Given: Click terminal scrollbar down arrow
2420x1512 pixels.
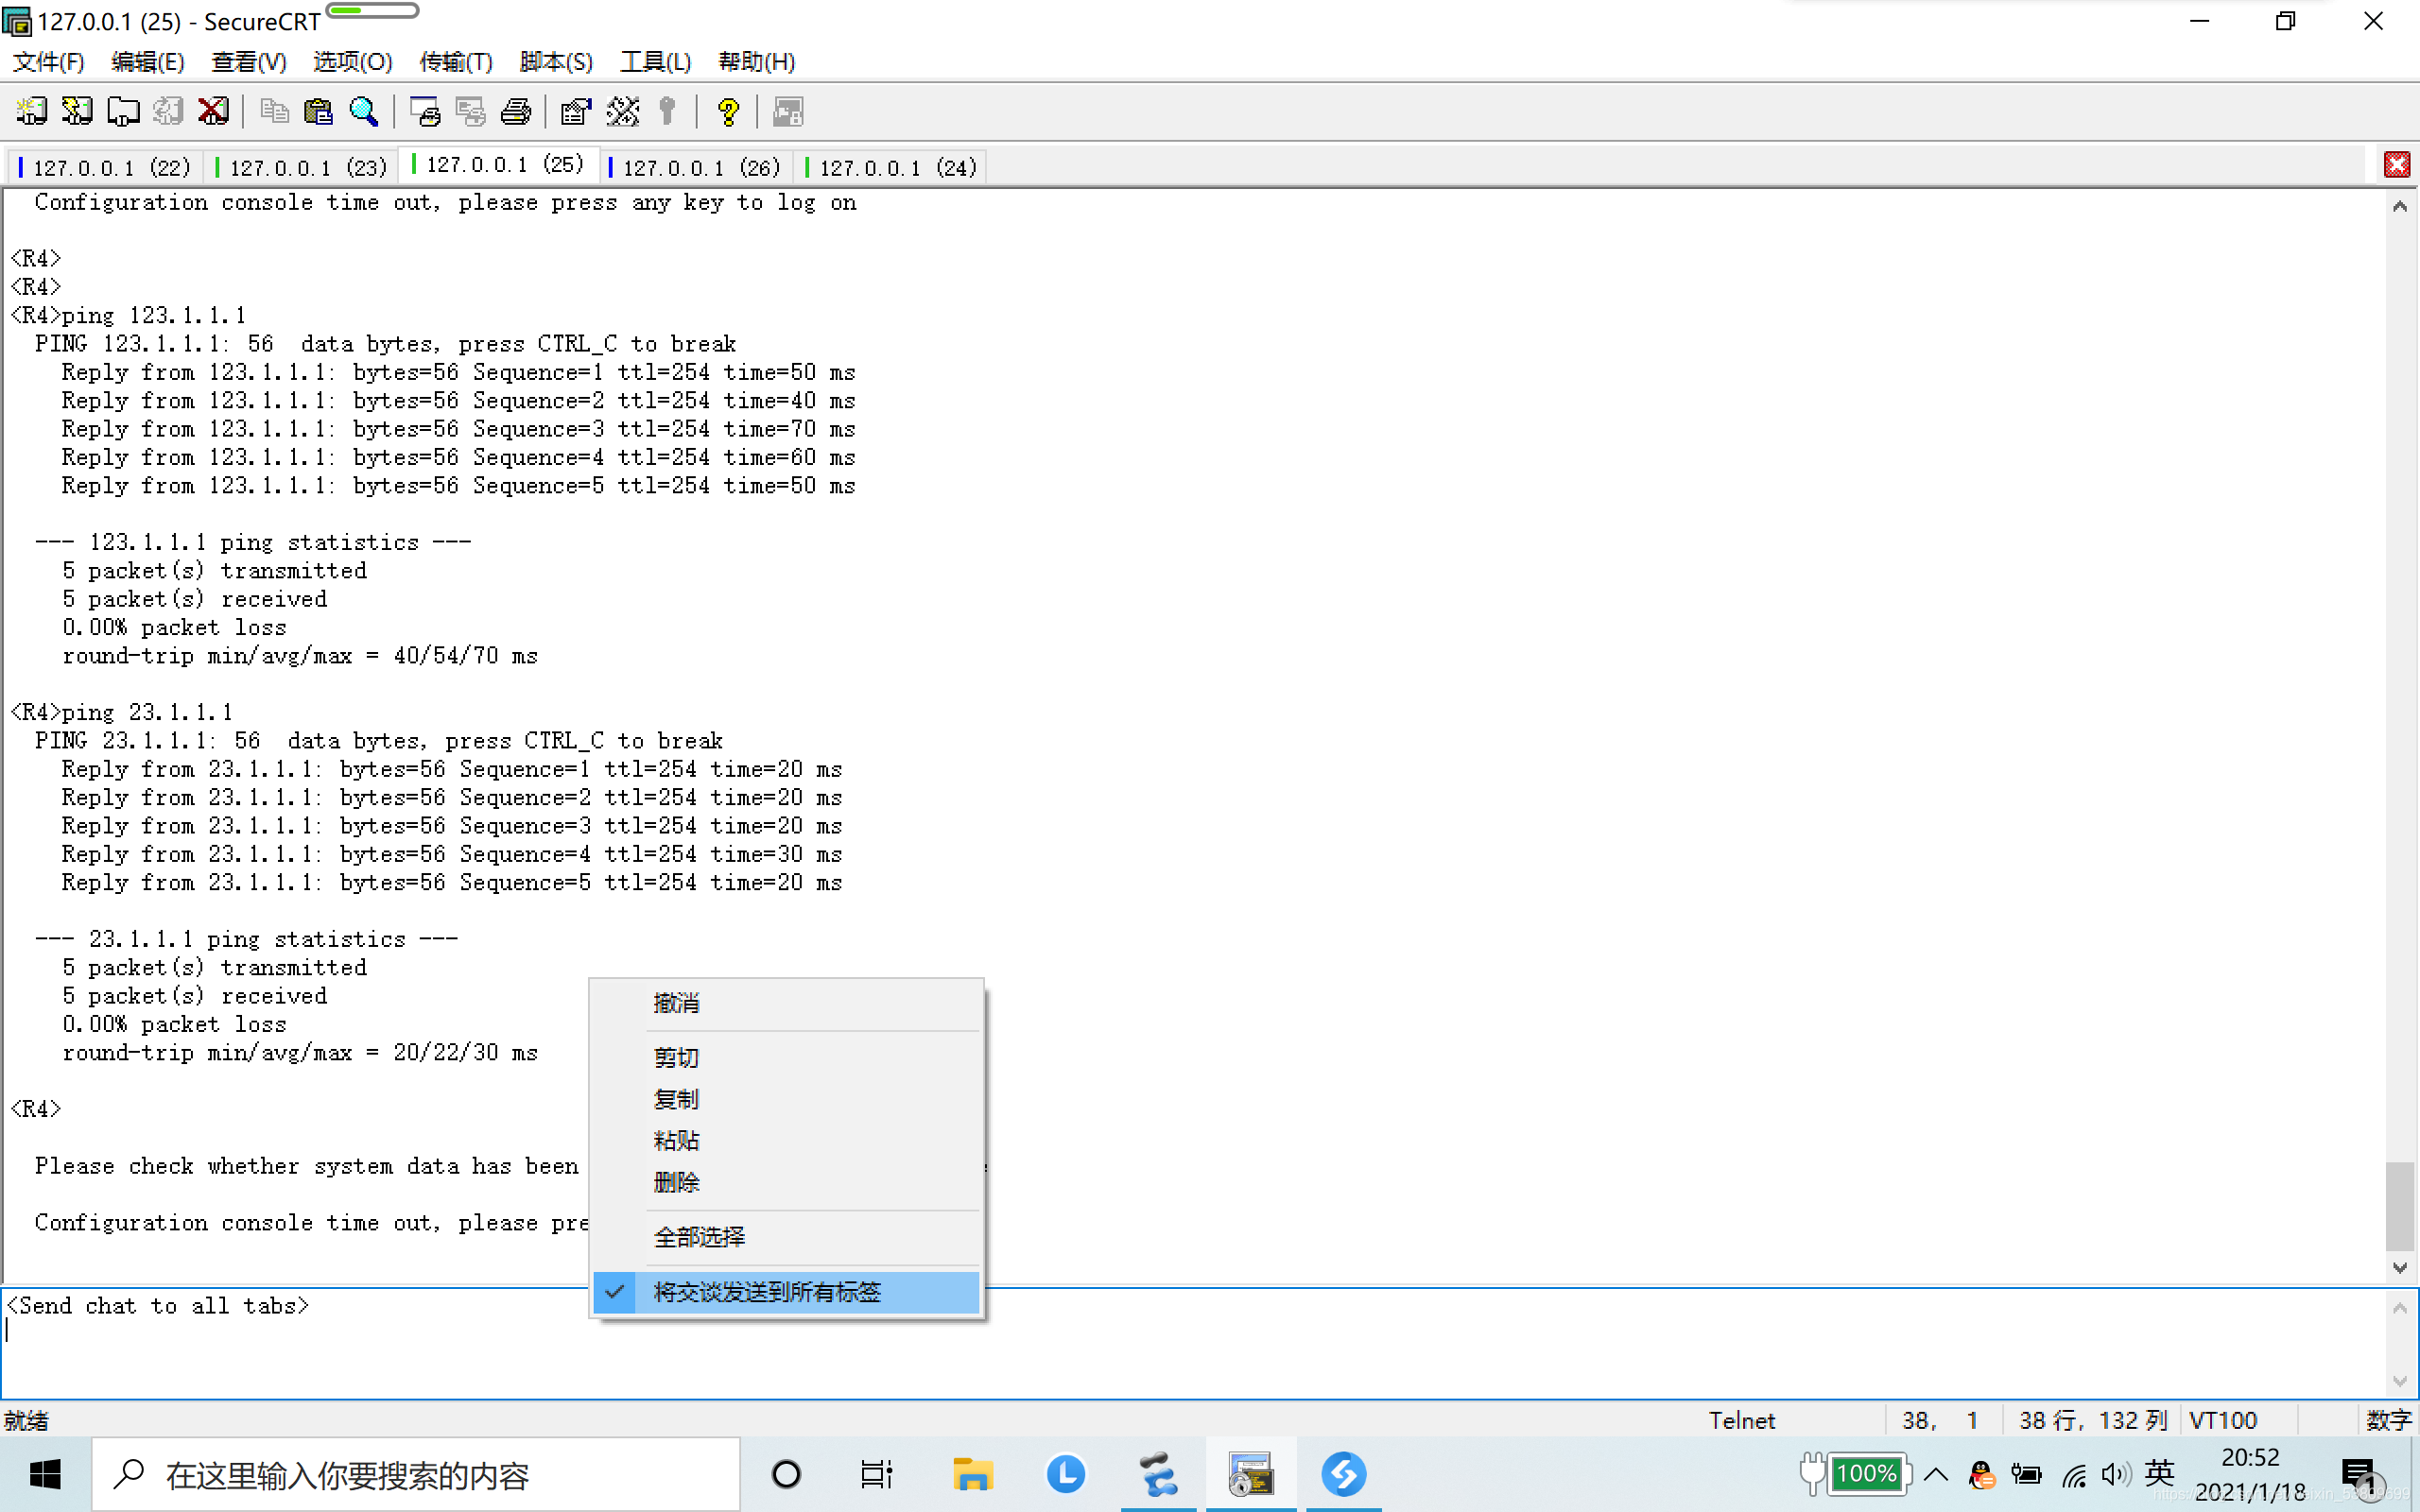Looking at the screenshot, I should tap(2399, 1267).
